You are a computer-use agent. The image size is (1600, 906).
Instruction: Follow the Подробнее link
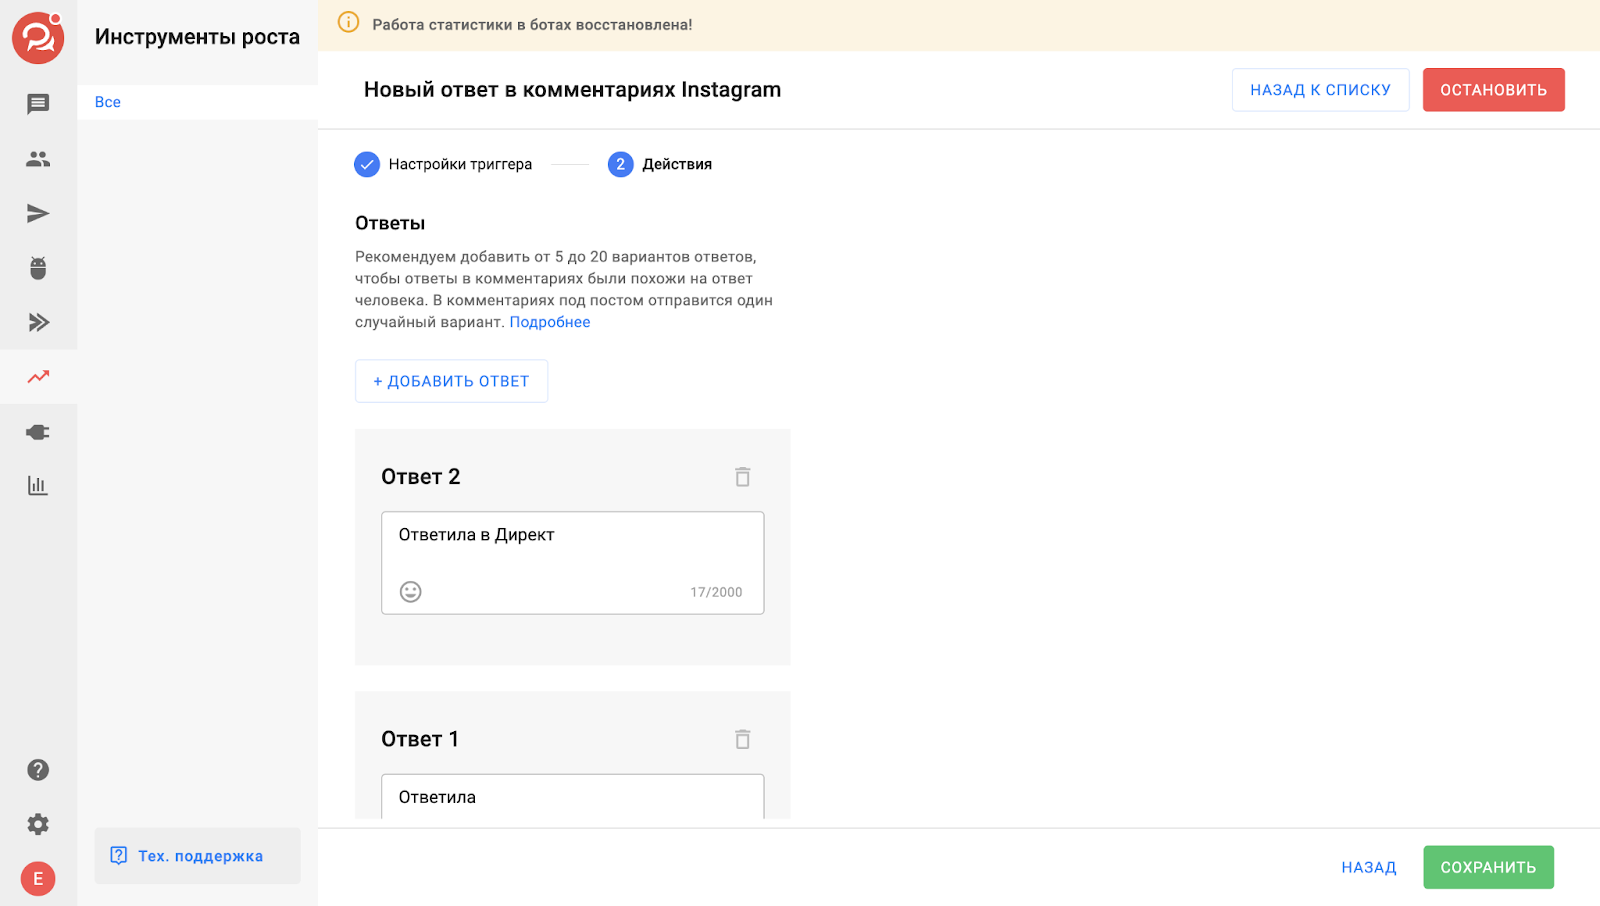(x=549, y=322)
